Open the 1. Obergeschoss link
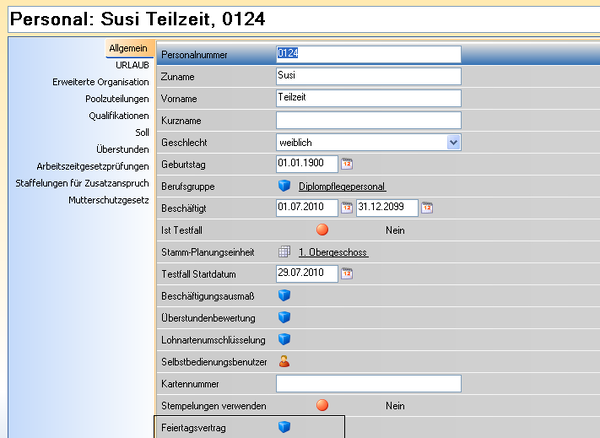The image size is (600, 438). [333, 253]
